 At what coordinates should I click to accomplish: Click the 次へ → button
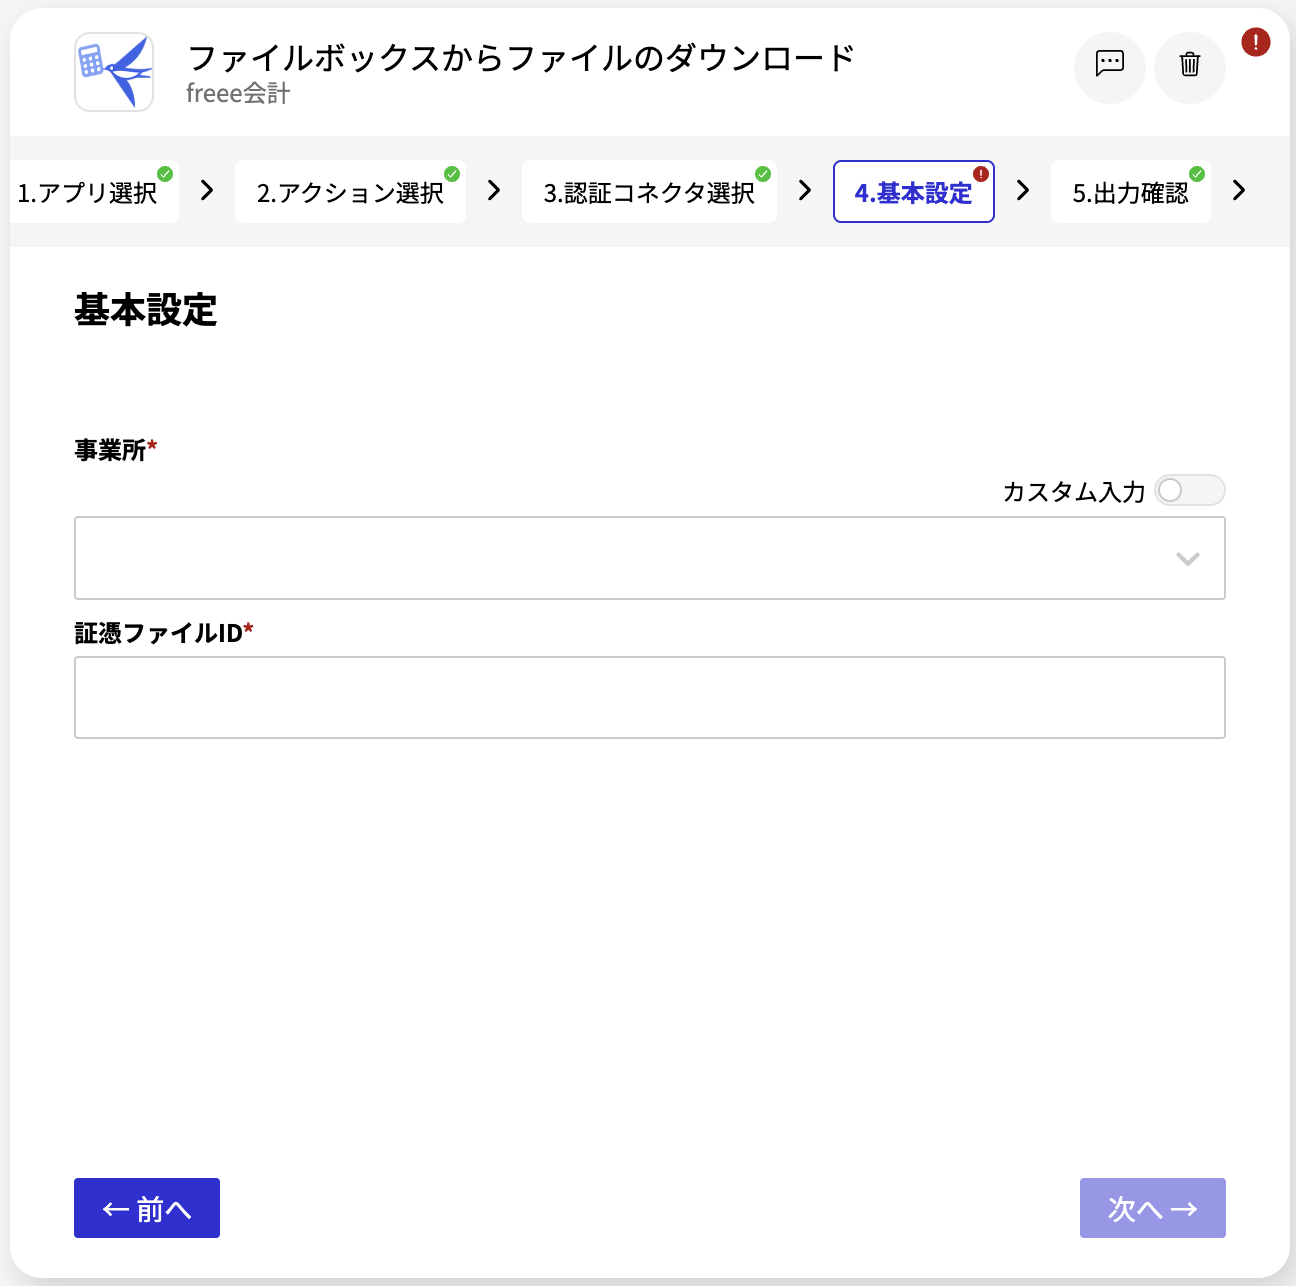1153,1208
